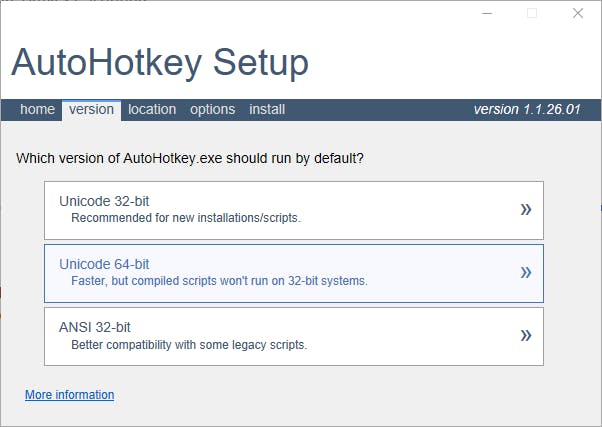Open the More information link
Screen dimensions: 602x427
(69, 395)
